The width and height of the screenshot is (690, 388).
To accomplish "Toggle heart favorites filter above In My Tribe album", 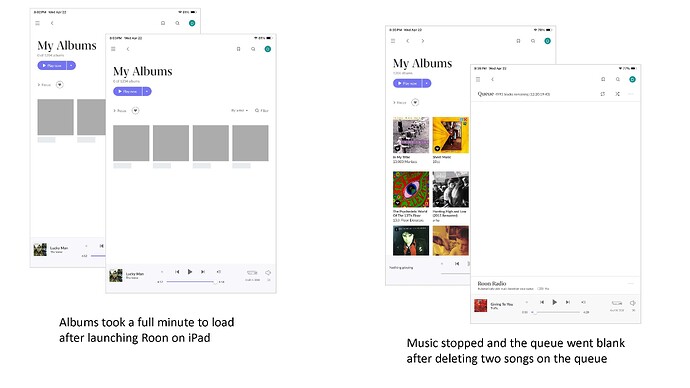I will tap(415, 102).
